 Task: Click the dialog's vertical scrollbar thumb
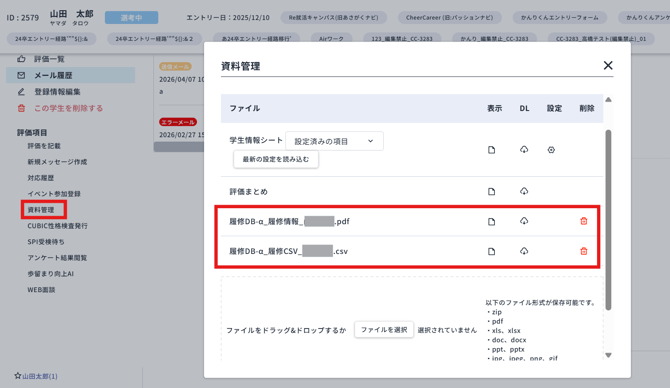[608, 220]
